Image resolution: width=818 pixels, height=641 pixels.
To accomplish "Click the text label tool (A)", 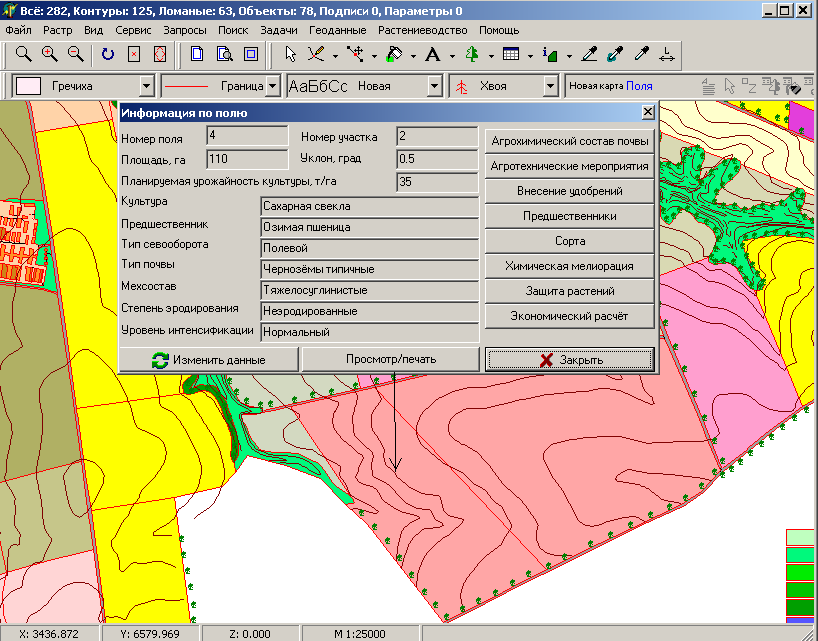I will (432, 54).
